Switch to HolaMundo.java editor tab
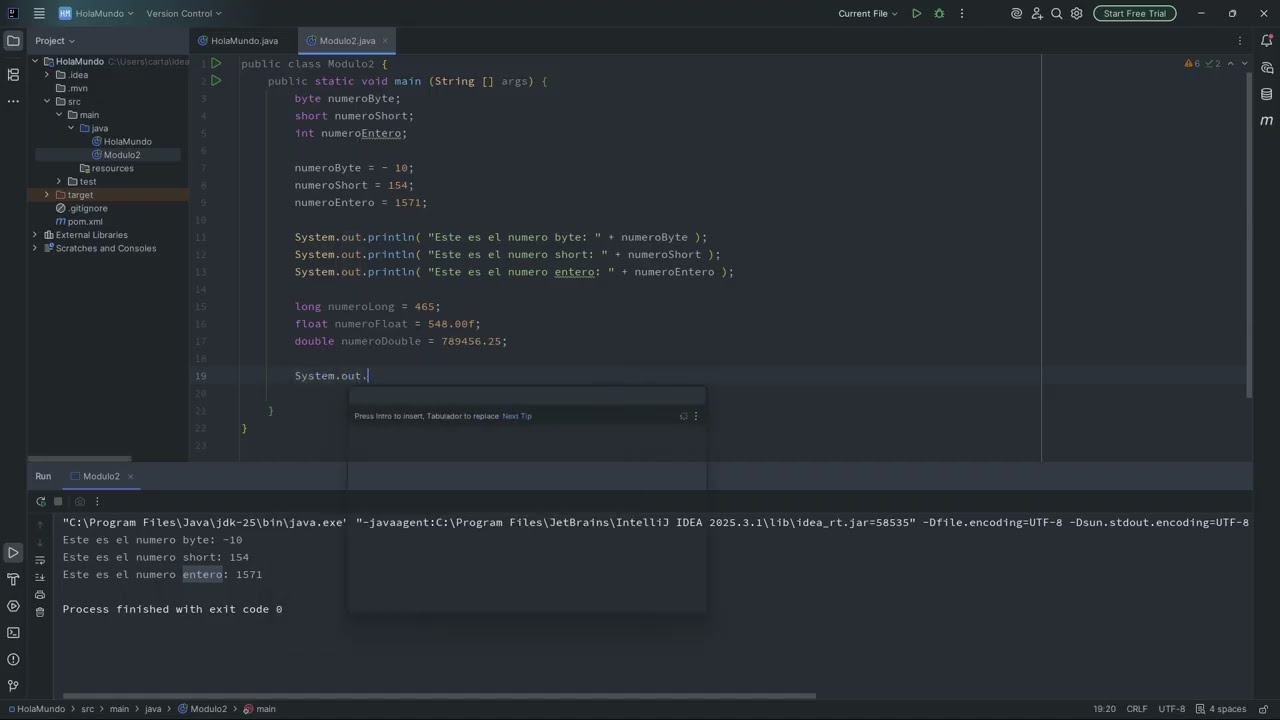This screenshot has width=1280, height=720. [244, 41]
